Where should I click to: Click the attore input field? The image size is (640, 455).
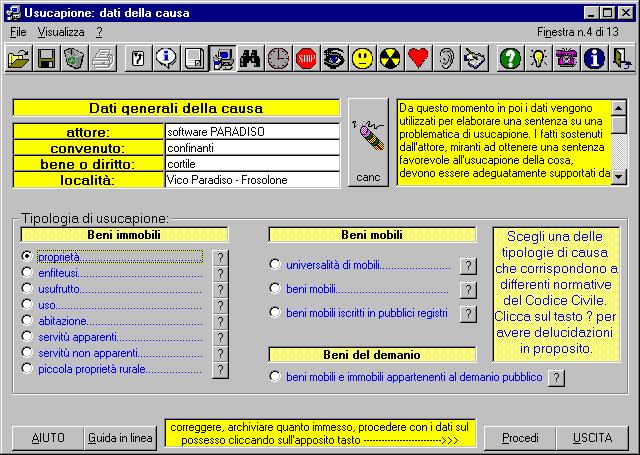pos(252,131)
